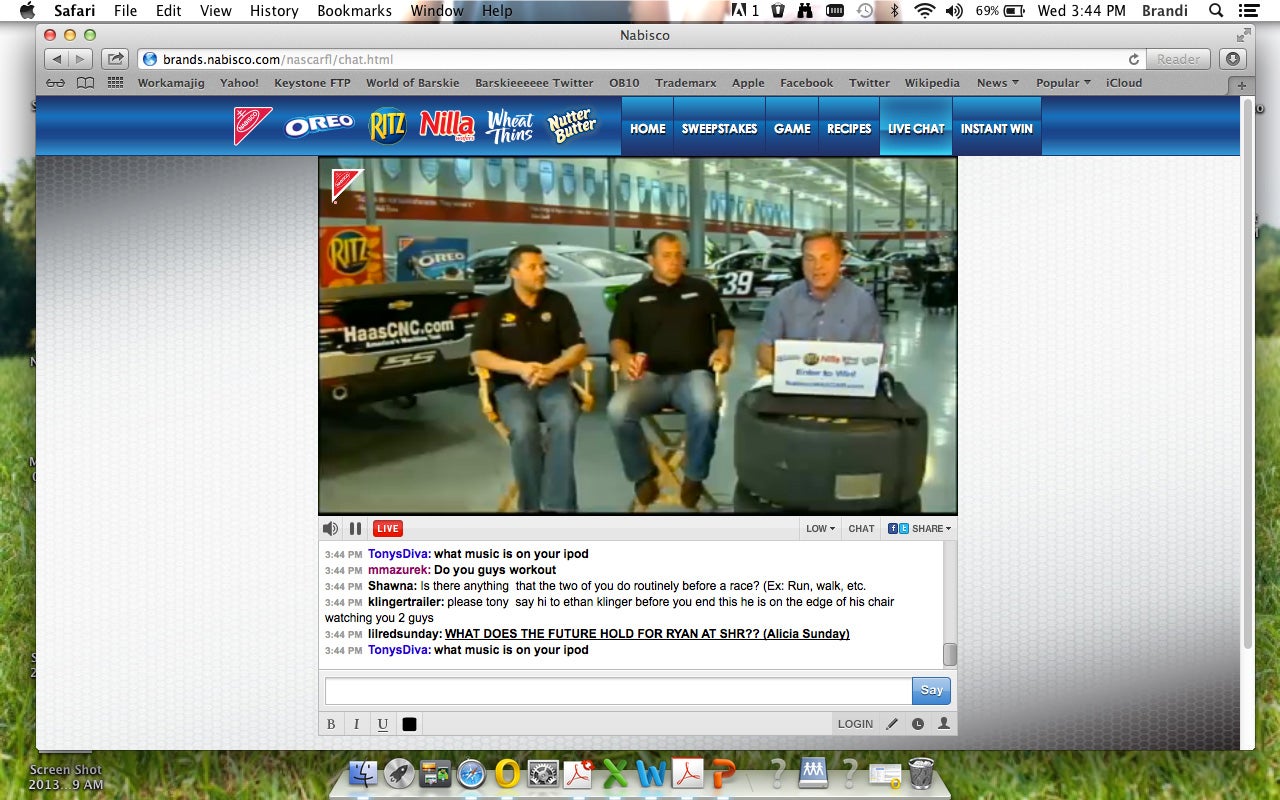
Task: Reload the page with refresh icon
Action: (x=1133, y=59)
